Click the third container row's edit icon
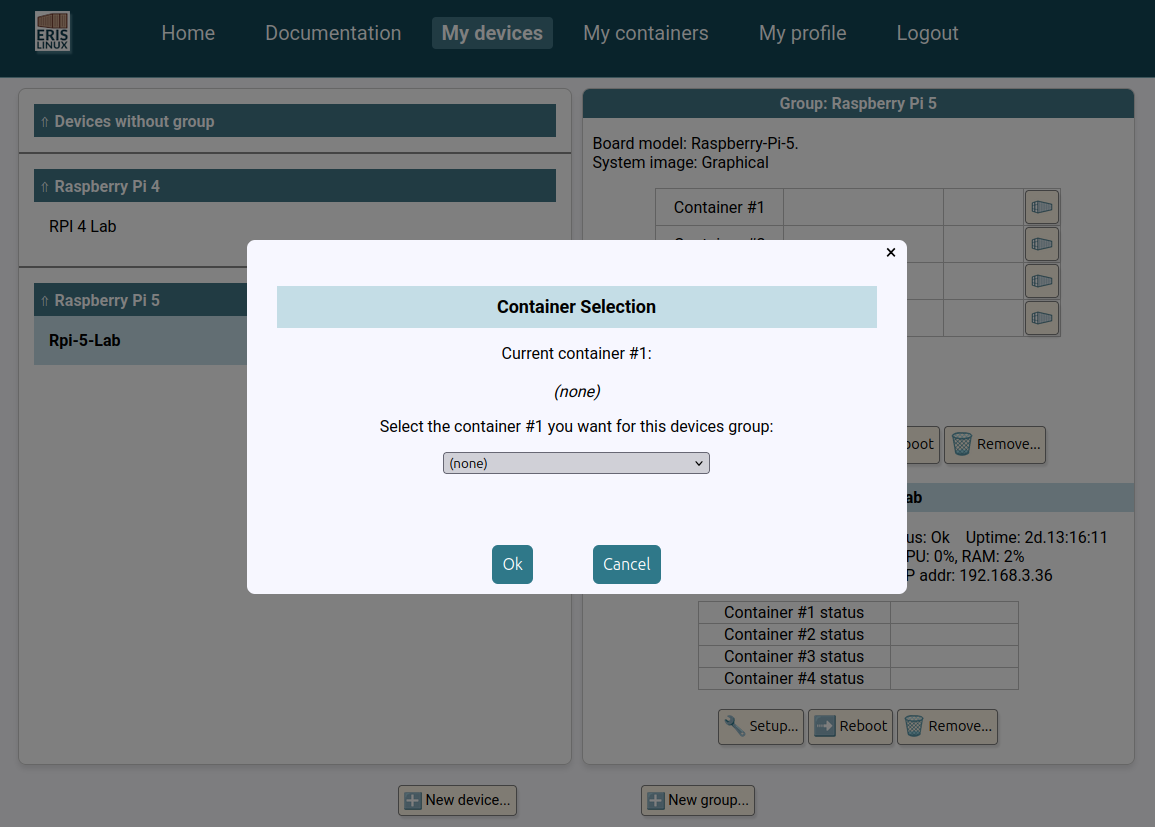Image resolution: width=1155 pixels, height=827 pixels. 1042,281
